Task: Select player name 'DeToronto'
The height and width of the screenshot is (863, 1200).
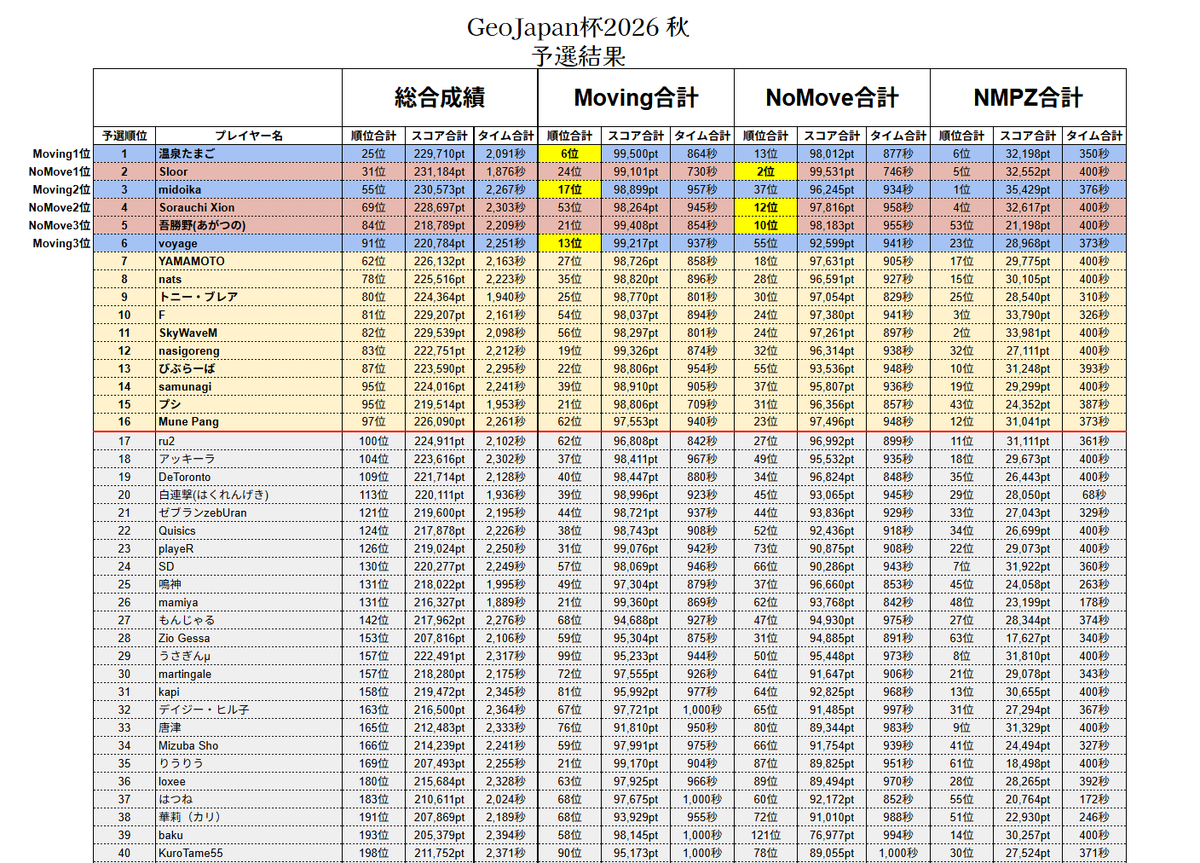Action: 185,477
